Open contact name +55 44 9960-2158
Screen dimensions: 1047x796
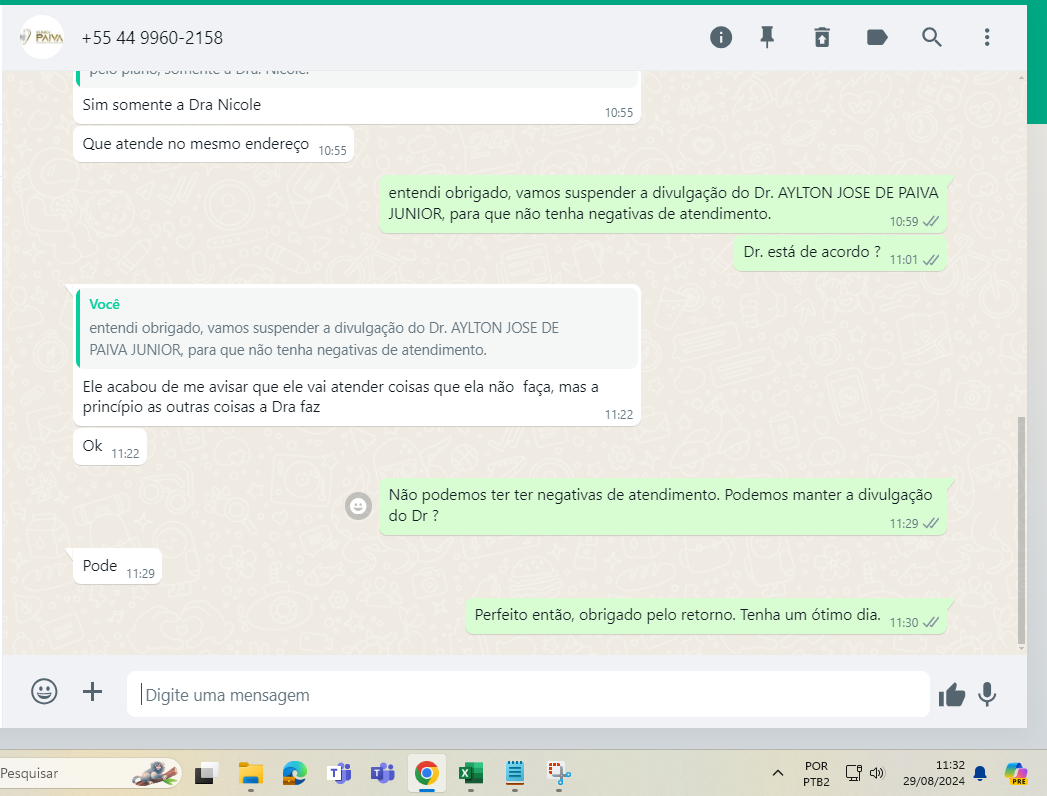coord(152,38)
